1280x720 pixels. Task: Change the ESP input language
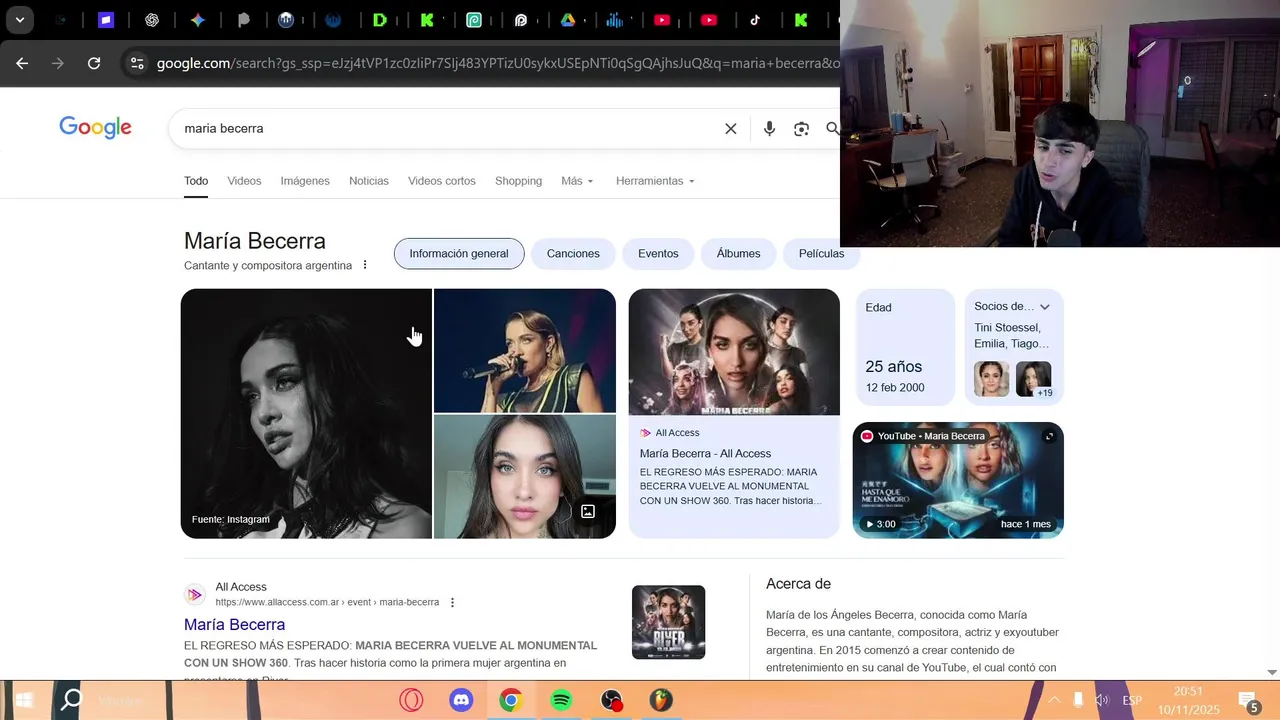pyautogui.click(x=1132, y=700)
